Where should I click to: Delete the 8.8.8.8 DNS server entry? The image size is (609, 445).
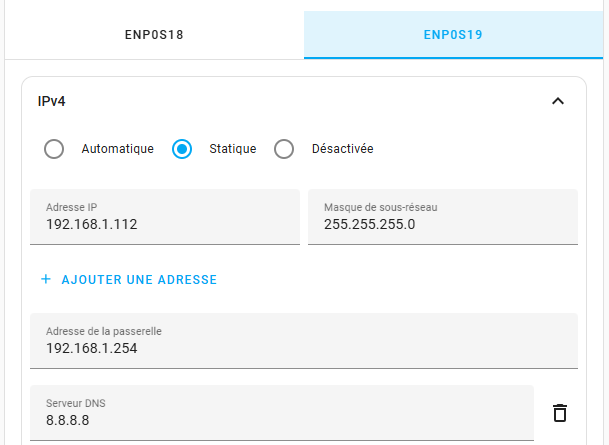[560, 413]
